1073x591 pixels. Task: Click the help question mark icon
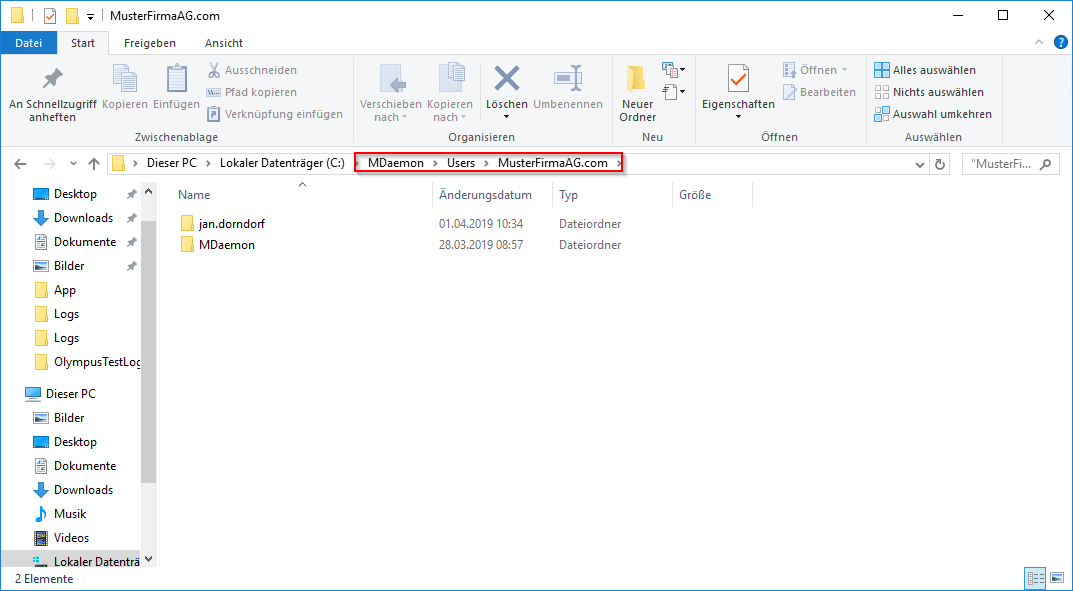point(1061,43)
